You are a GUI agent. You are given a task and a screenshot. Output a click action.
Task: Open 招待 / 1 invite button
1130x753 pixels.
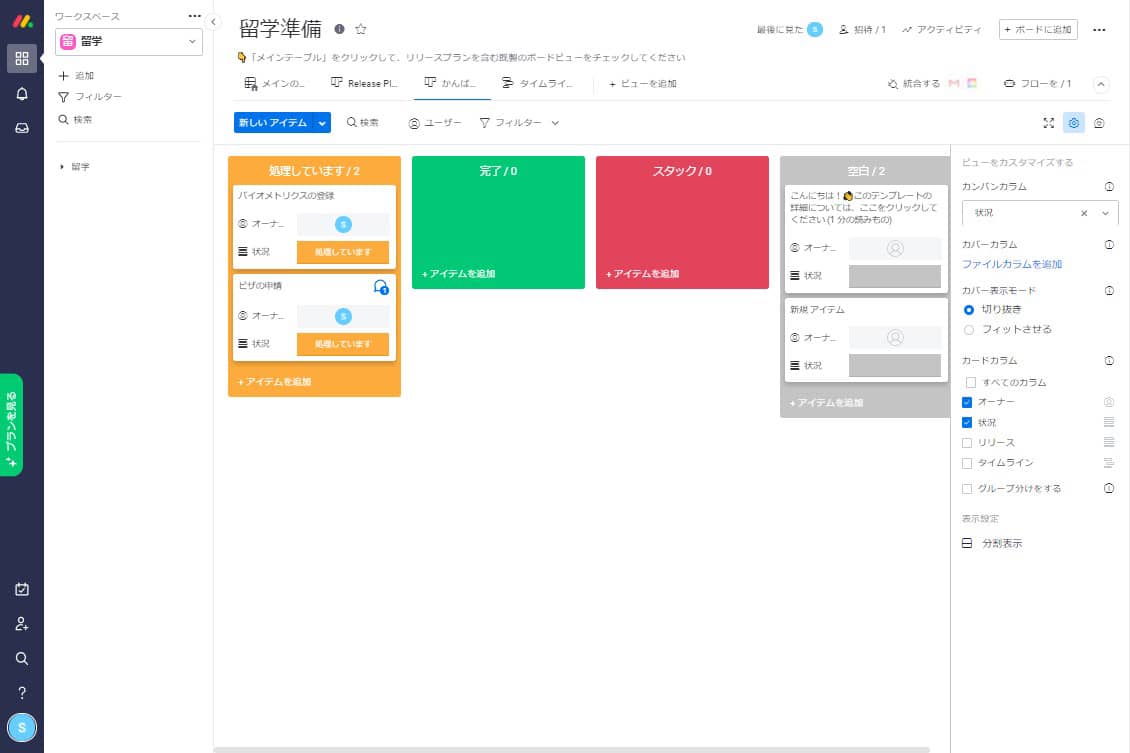pyautogui.click(x=863, y=30)
